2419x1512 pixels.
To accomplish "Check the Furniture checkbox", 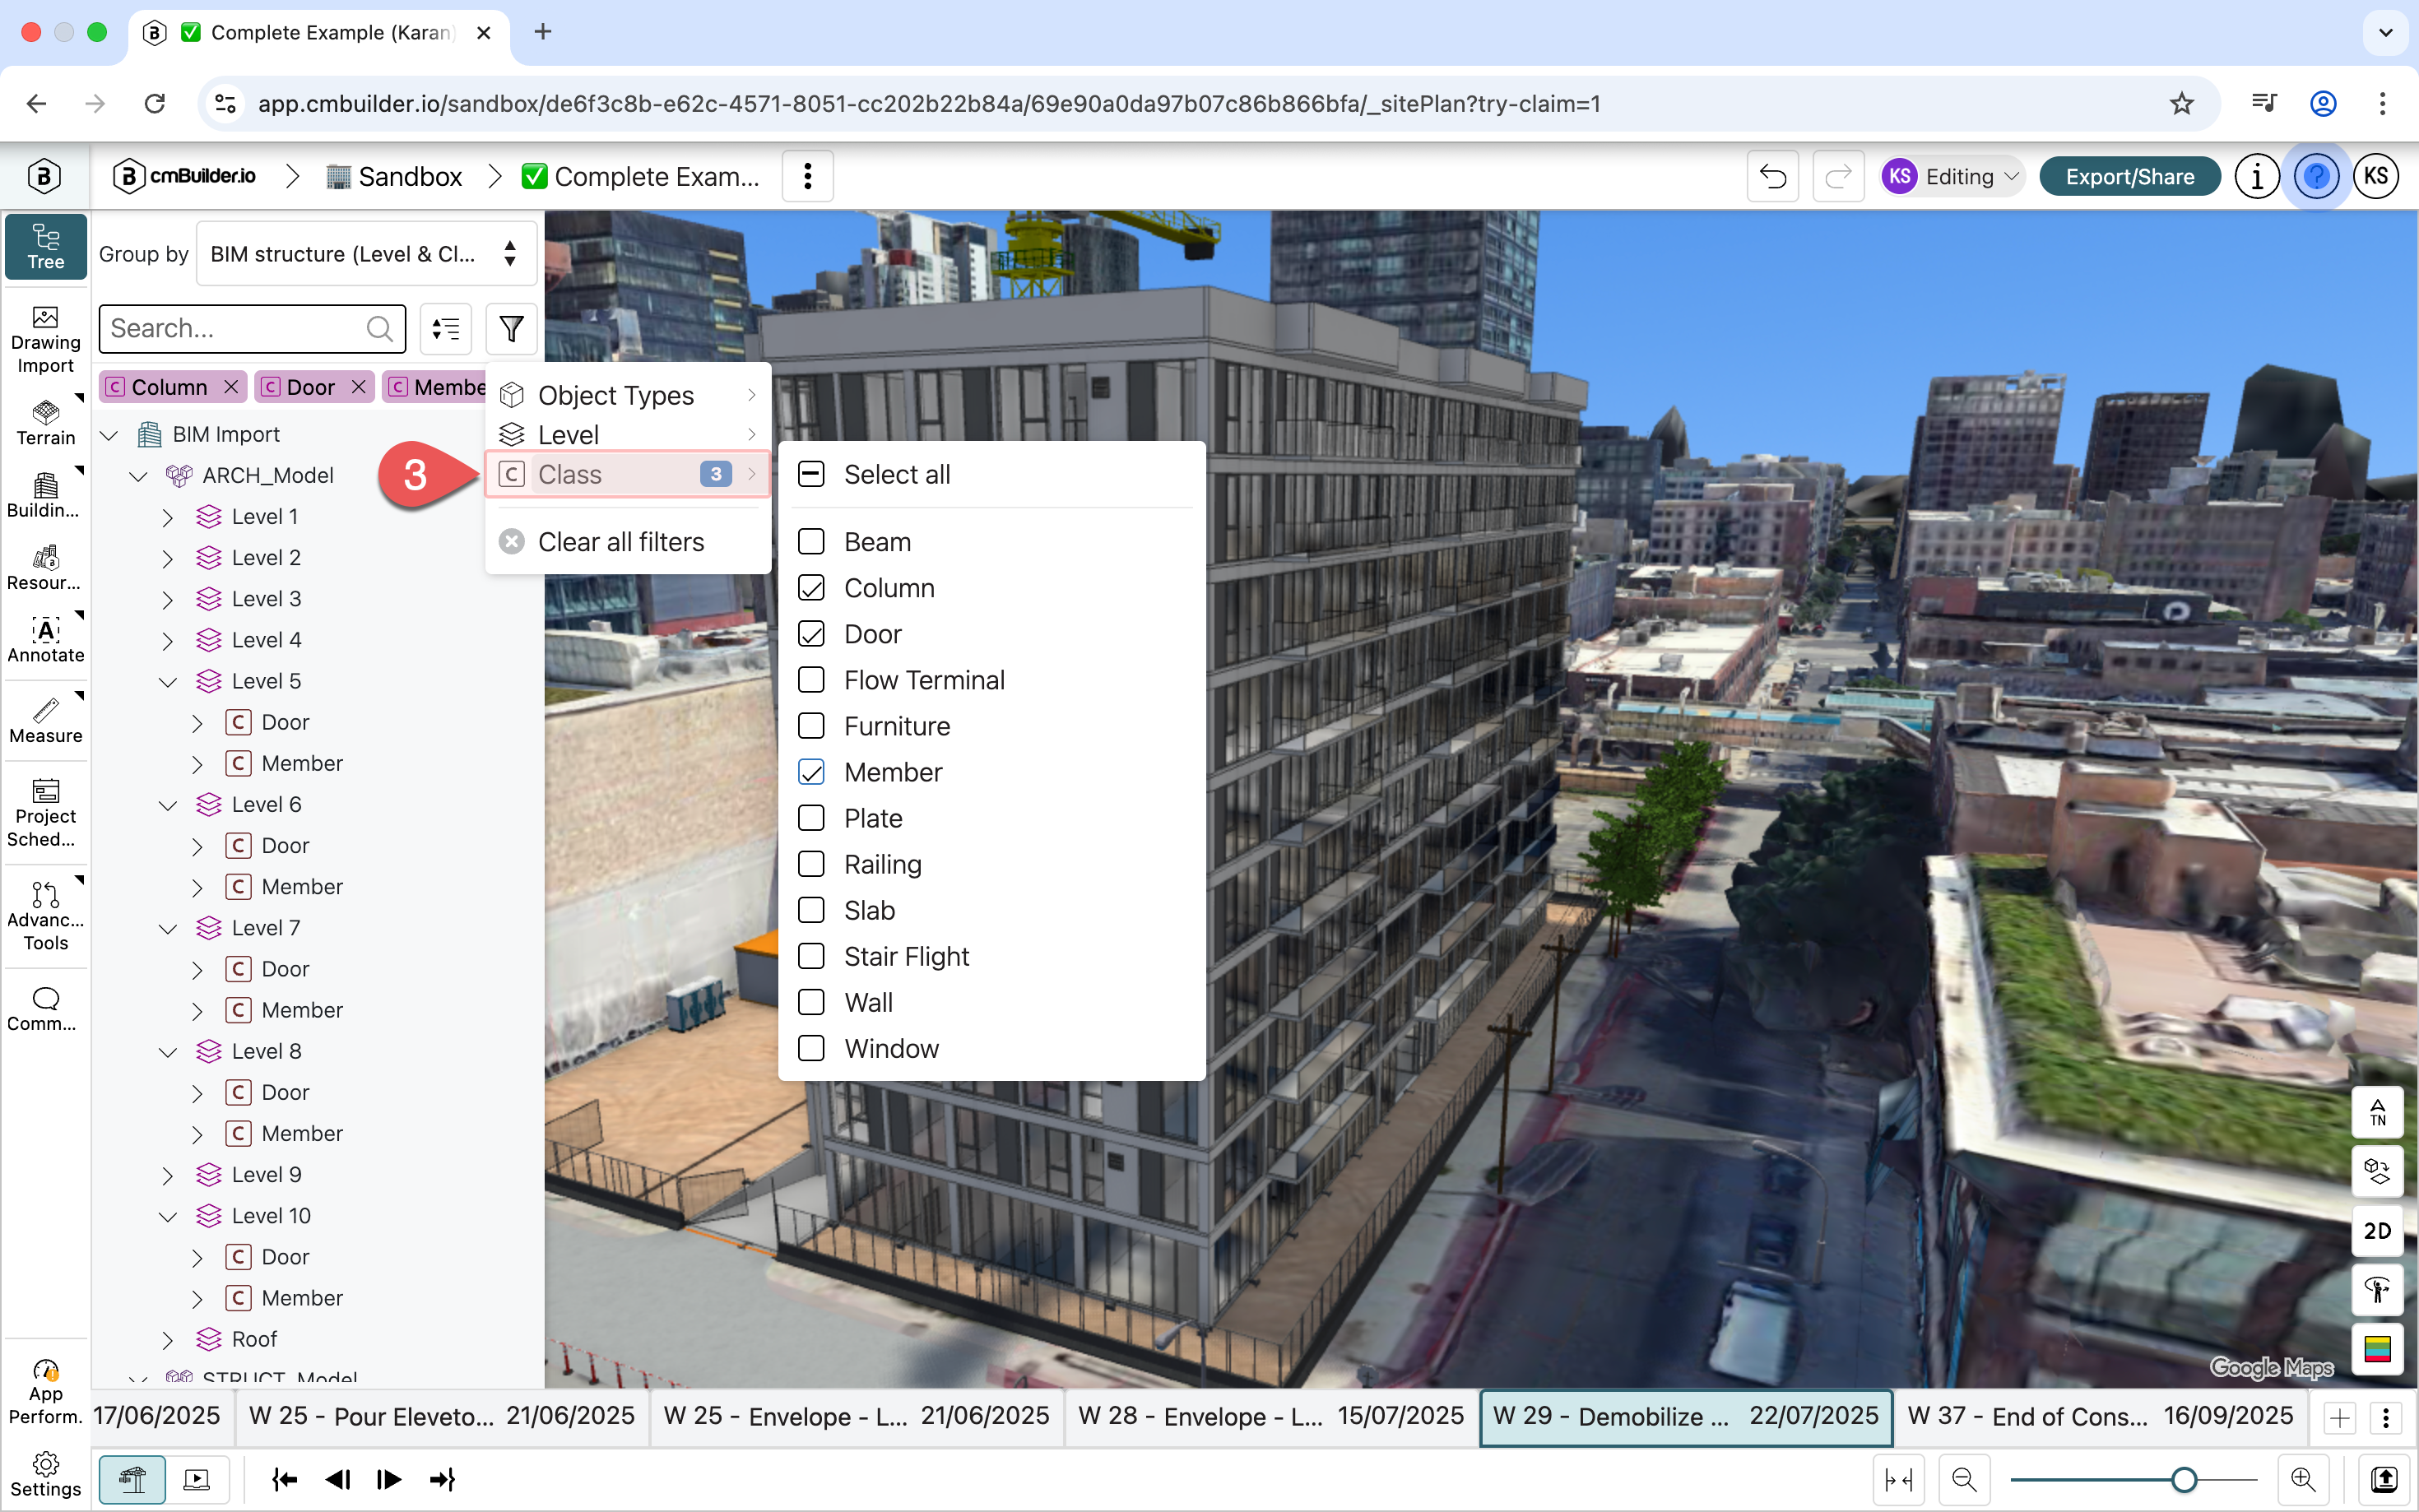I will point(811,726).
